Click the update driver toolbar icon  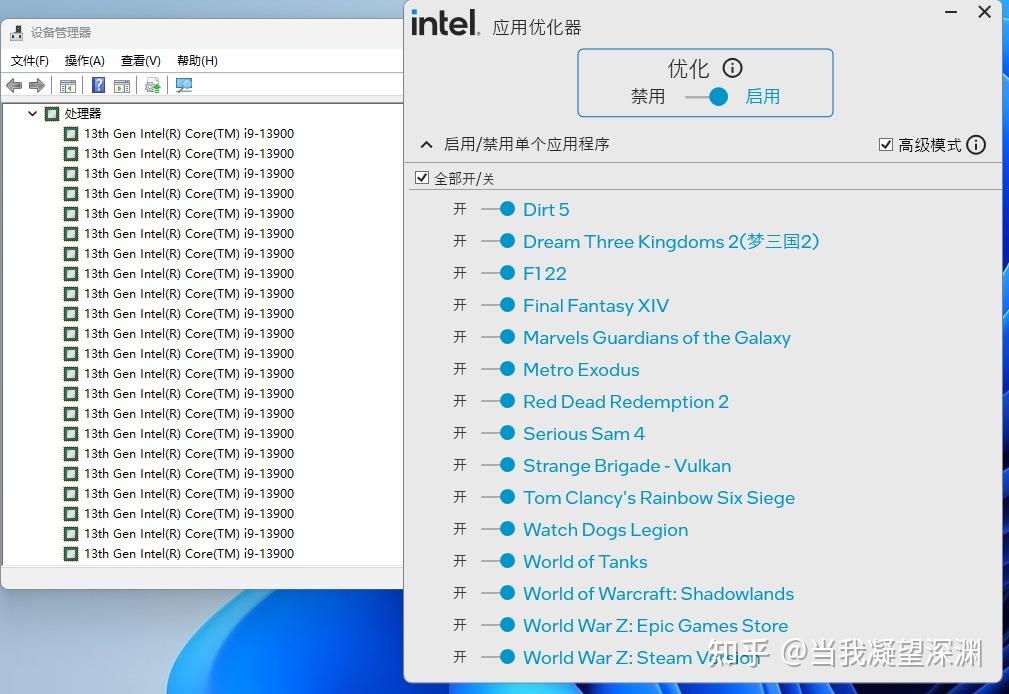[x=152, y=86]
